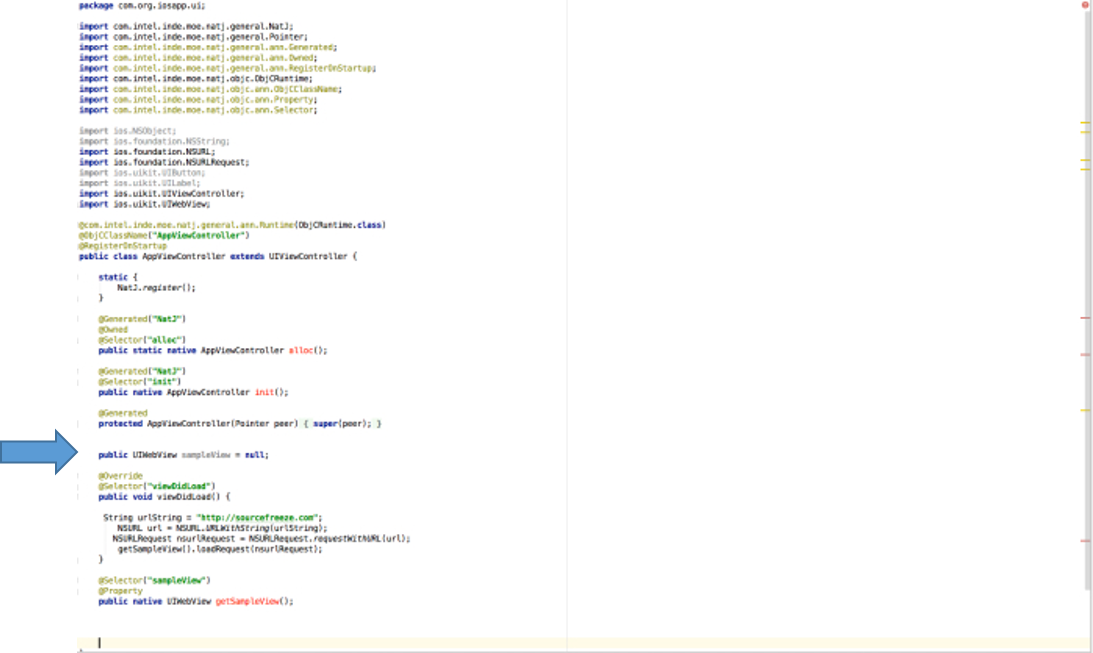The width and height of the screenshot is (1093, 653).
Task: Click the @Override annotation
Action: coord(121,476)
